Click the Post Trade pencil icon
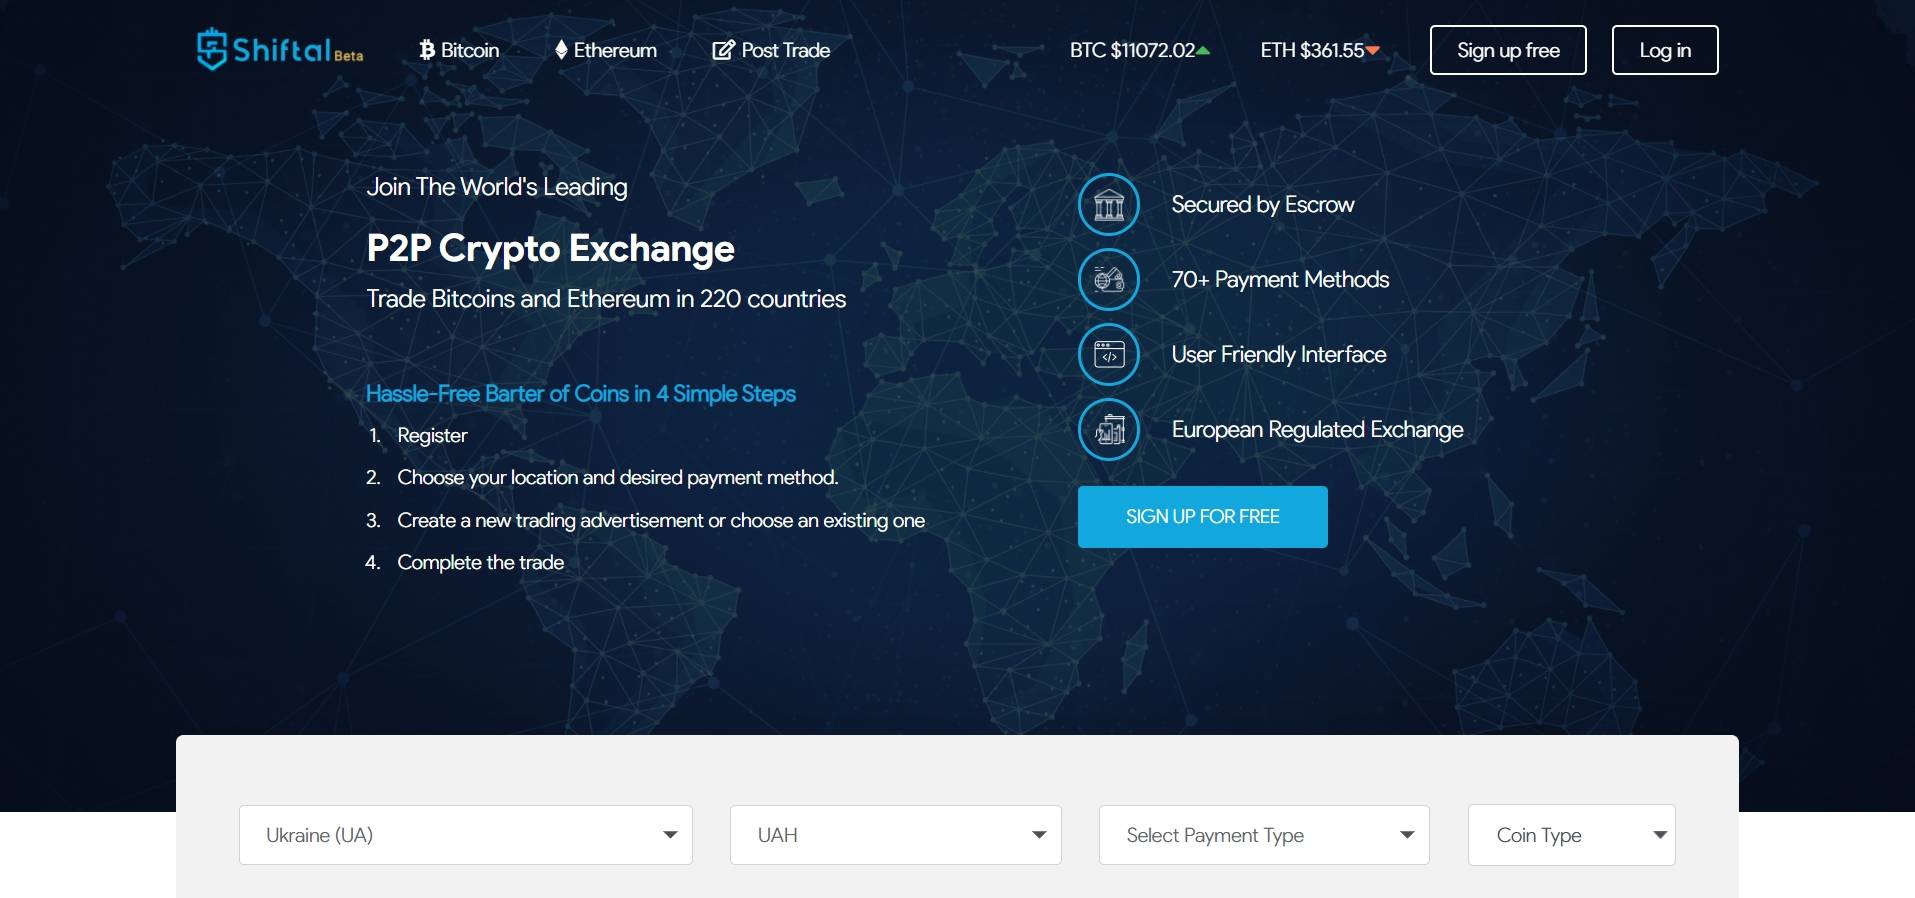Screen dimensions: 1915x898 pyautogui.click(x=723, y=50)
